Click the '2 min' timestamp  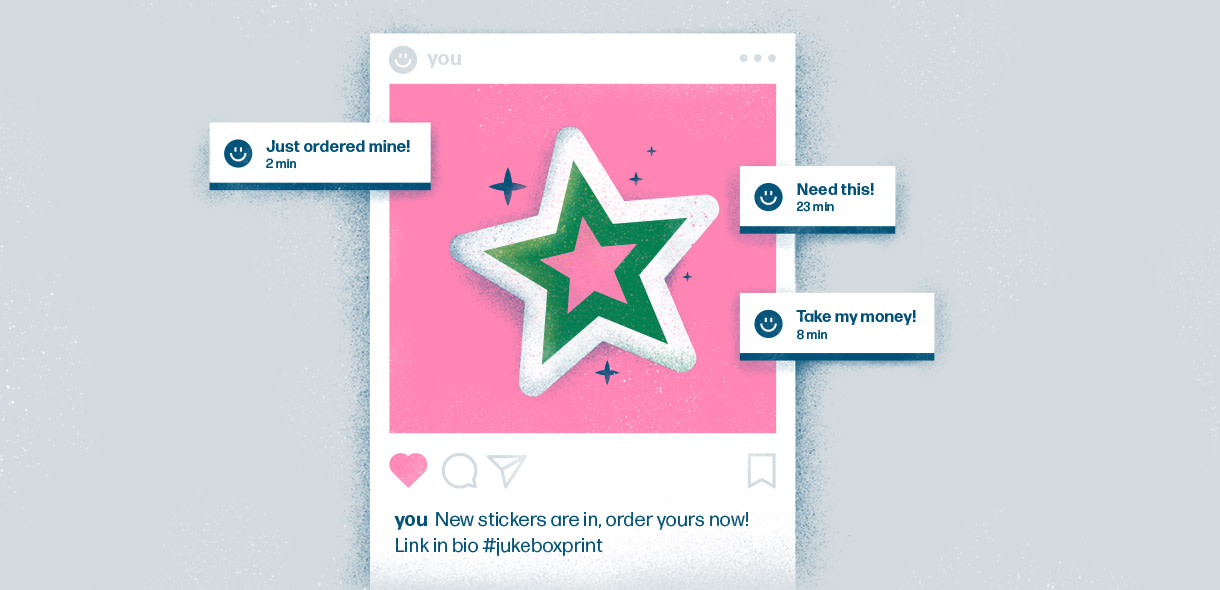pyautogui.click(x=281, y=164)
